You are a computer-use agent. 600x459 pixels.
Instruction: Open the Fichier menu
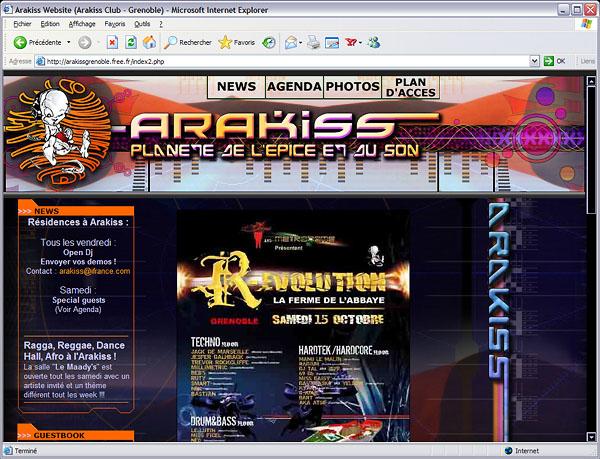pos(22,24)
